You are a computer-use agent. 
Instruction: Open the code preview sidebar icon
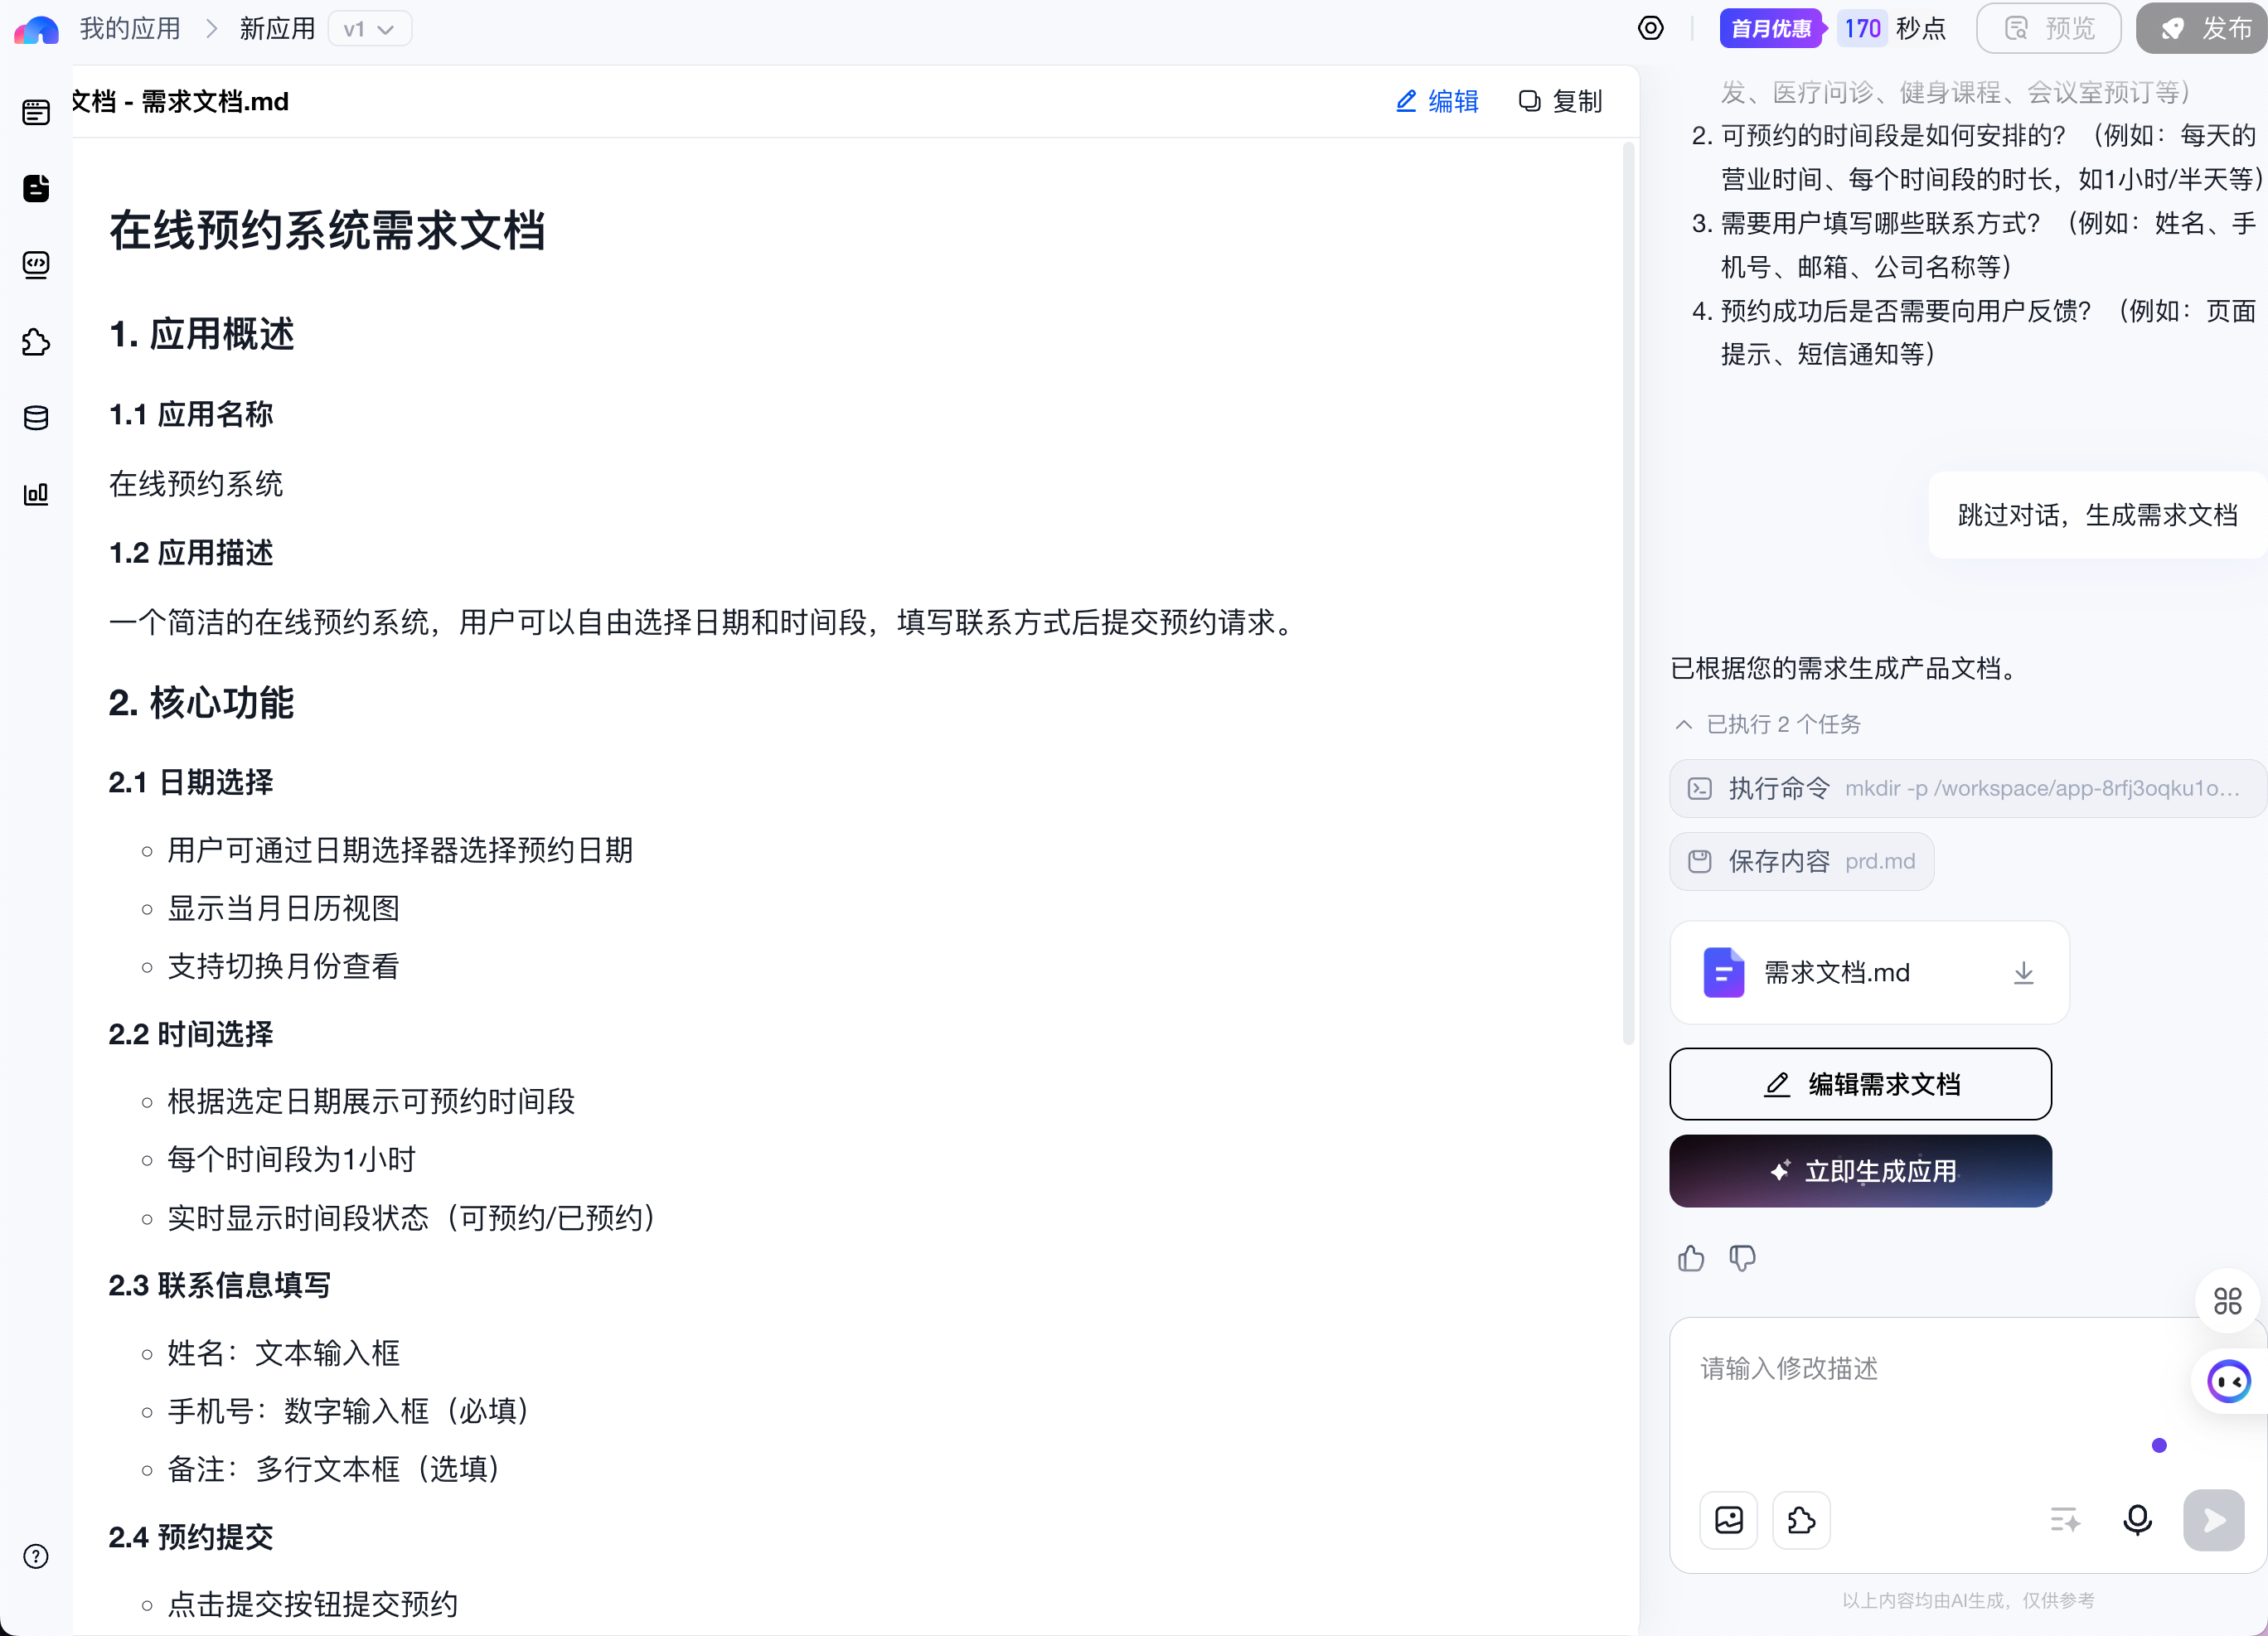click(36, 265)
